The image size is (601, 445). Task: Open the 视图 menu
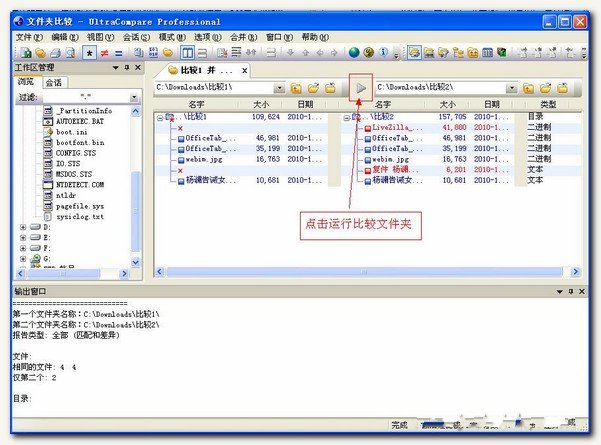pyautogui.click(x=101, y=37)
